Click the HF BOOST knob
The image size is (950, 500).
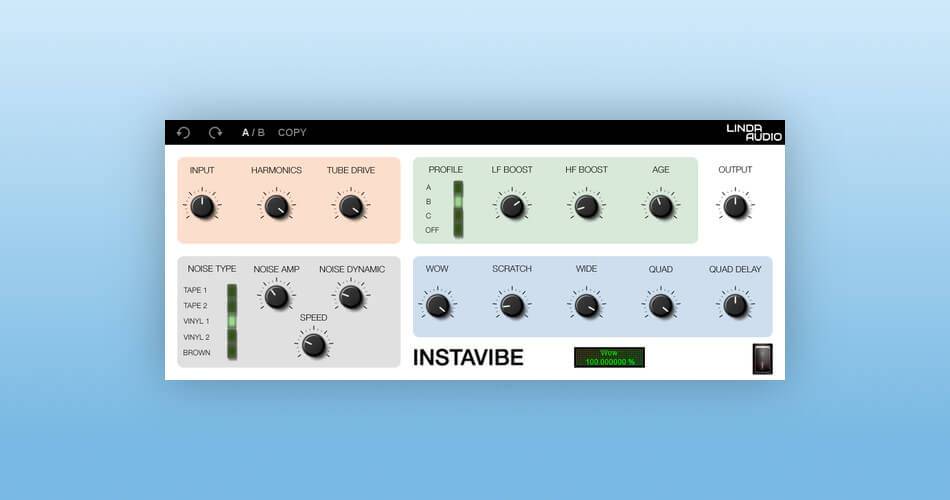click(x=586, y=207)
